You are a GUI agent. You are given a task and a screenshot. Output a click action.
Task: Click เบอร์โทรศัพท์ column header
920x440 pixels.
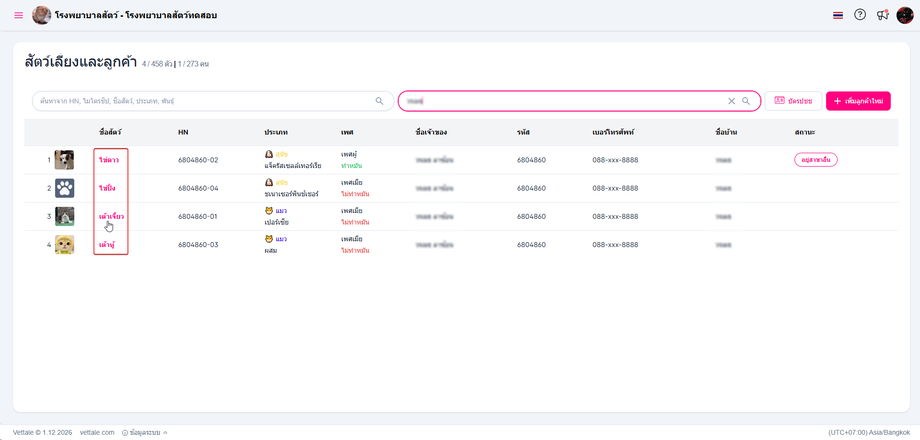click(613, 133)
